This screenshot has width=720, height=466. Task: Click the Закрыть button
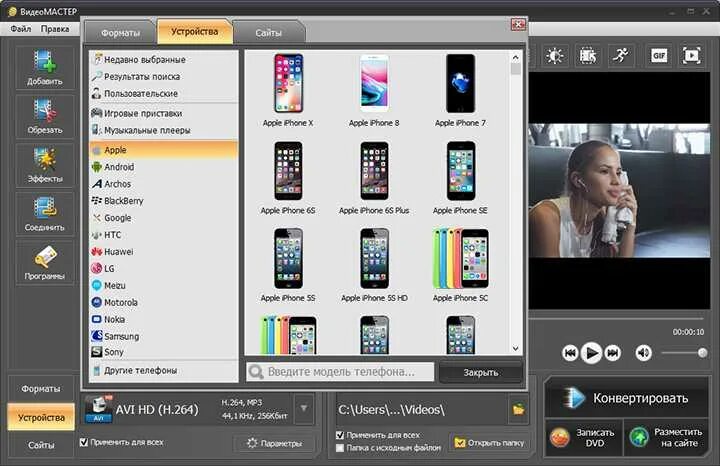pos(481,372)
